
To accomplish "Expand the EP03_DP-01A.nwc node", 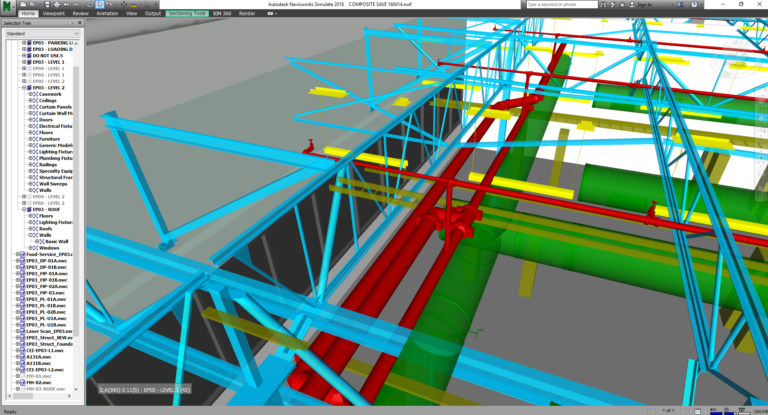I will 18,261.
